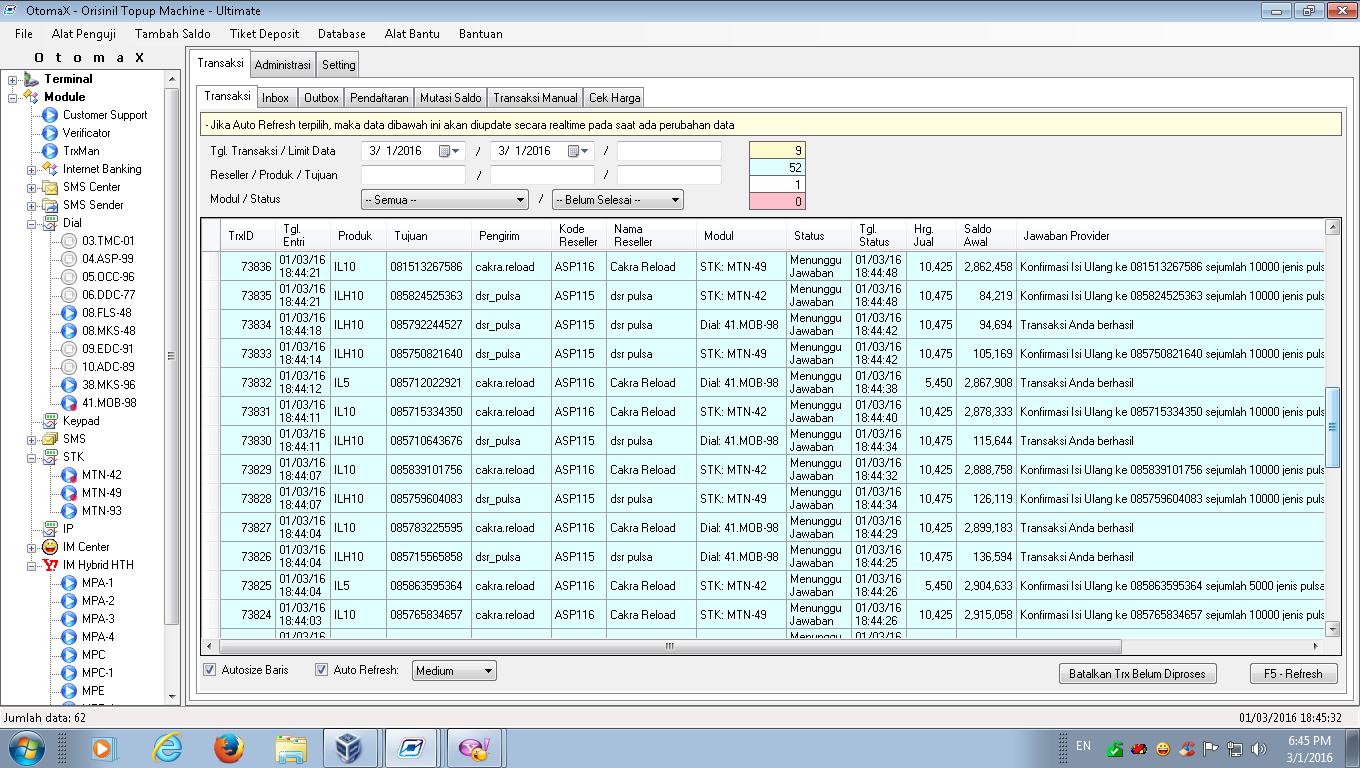1360x768 pixels.
Task: Switch to the Administrasi tab
Action: click(282, 62)
